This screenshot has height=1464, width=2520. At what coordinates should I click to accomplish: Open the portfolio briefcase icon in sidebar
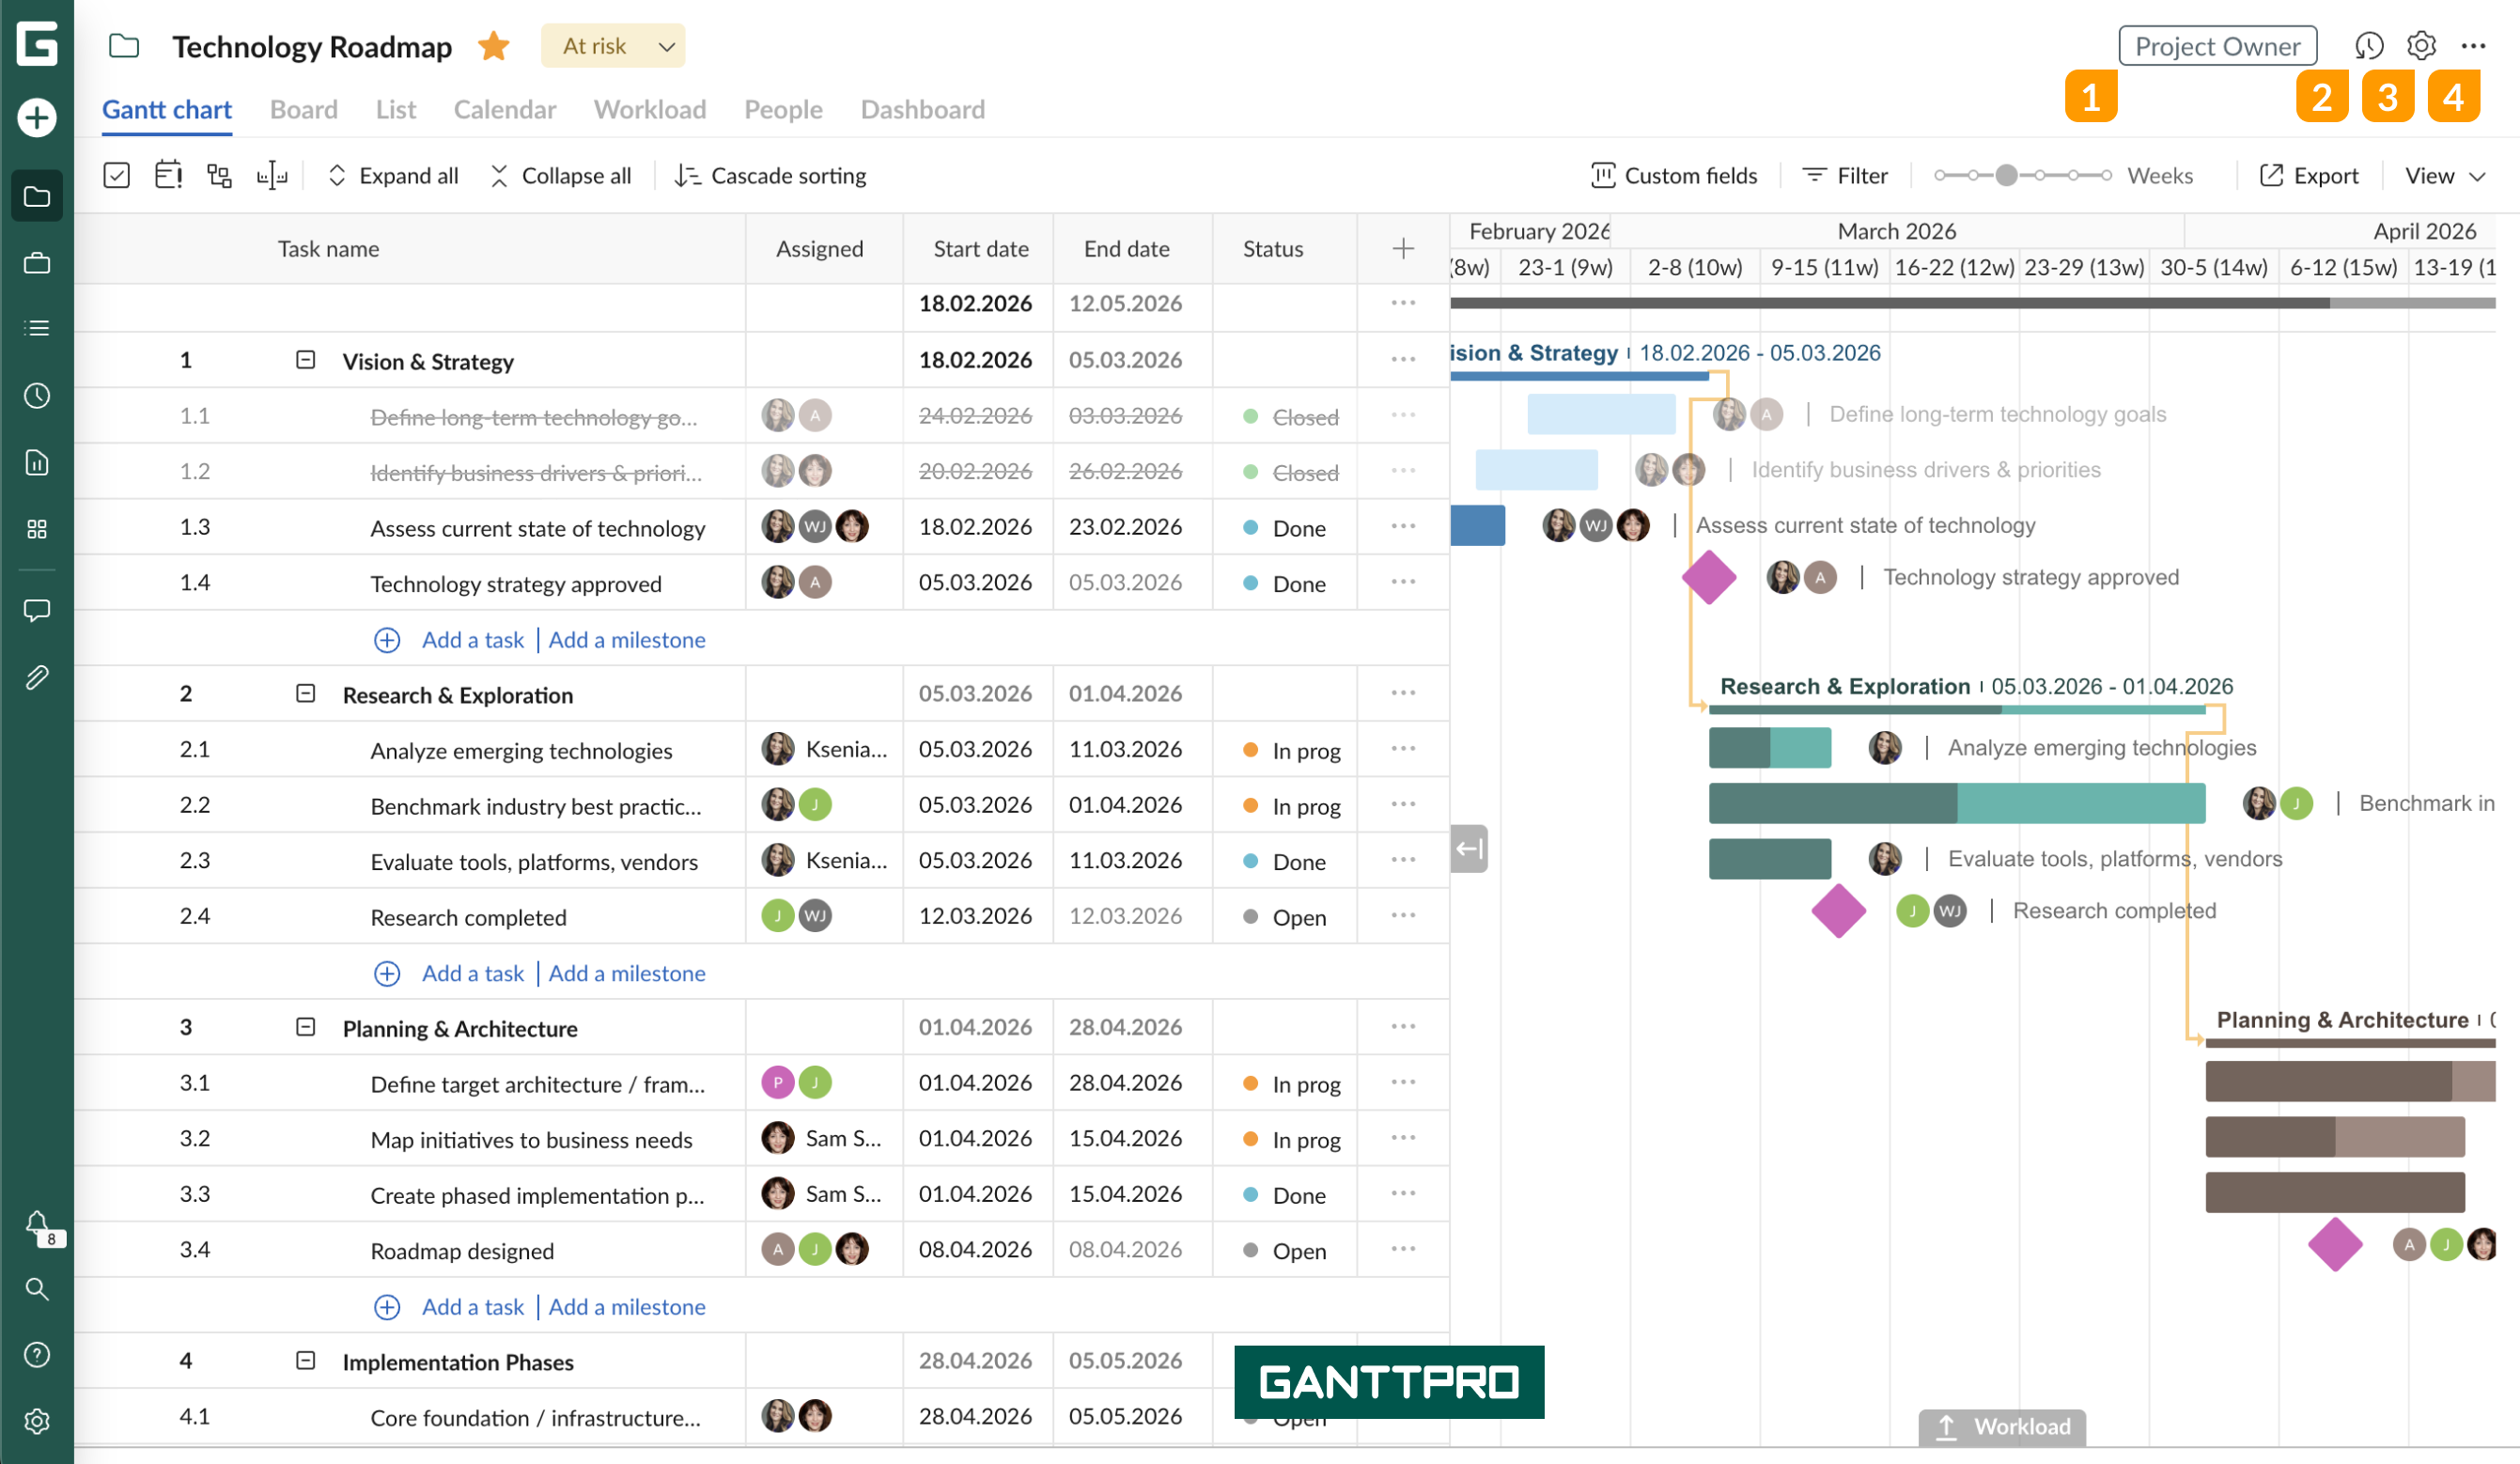tap(37, 263)
